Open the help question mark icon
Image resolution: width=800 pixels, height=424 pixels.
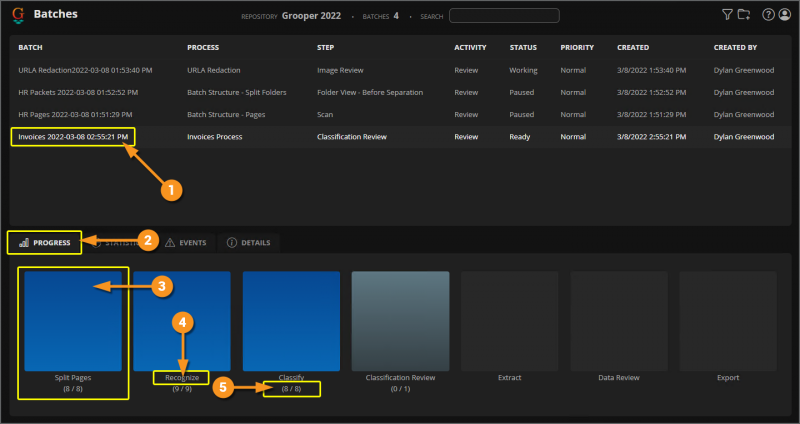(x=768, y=15)
